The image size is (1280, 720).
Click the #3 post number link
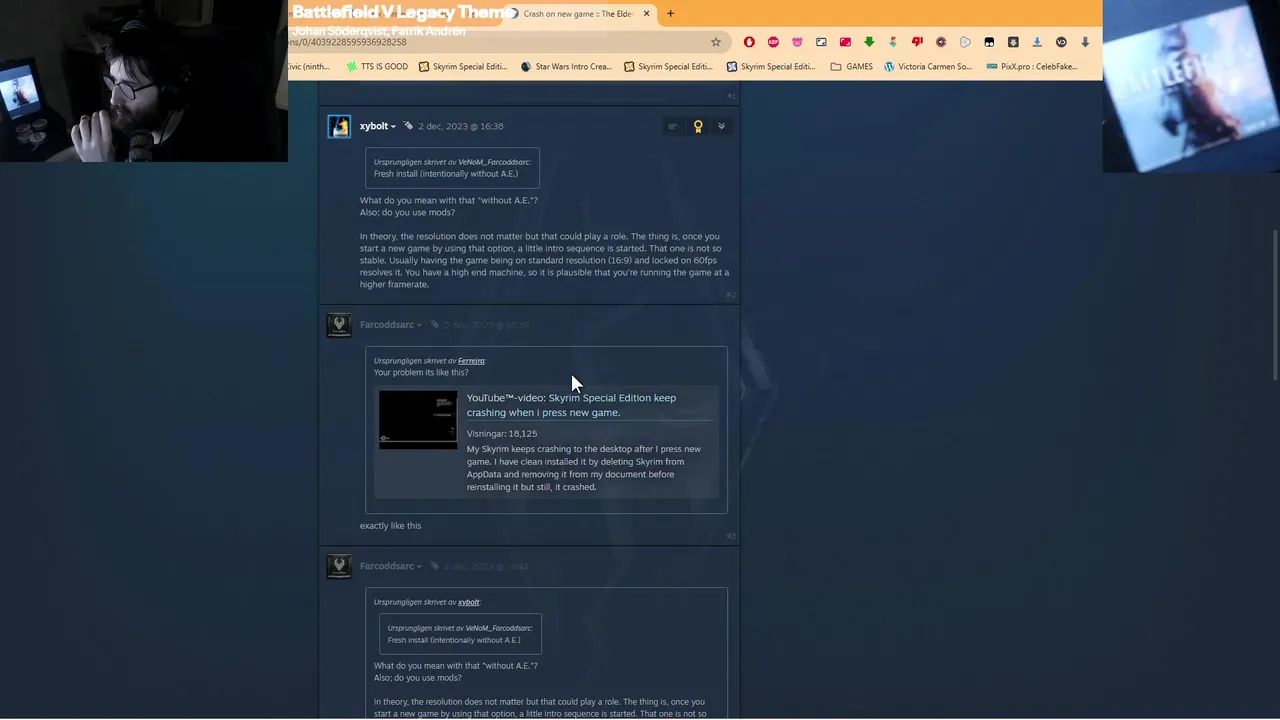[730, 536]
